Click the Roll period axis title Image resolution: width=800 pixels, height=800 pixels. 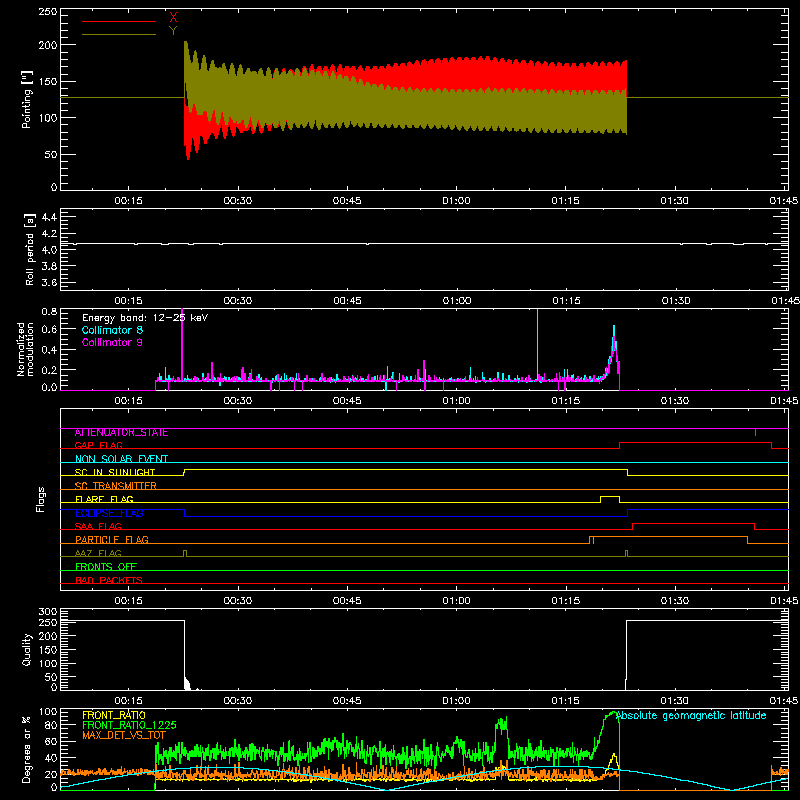click(x=30, y=249)
